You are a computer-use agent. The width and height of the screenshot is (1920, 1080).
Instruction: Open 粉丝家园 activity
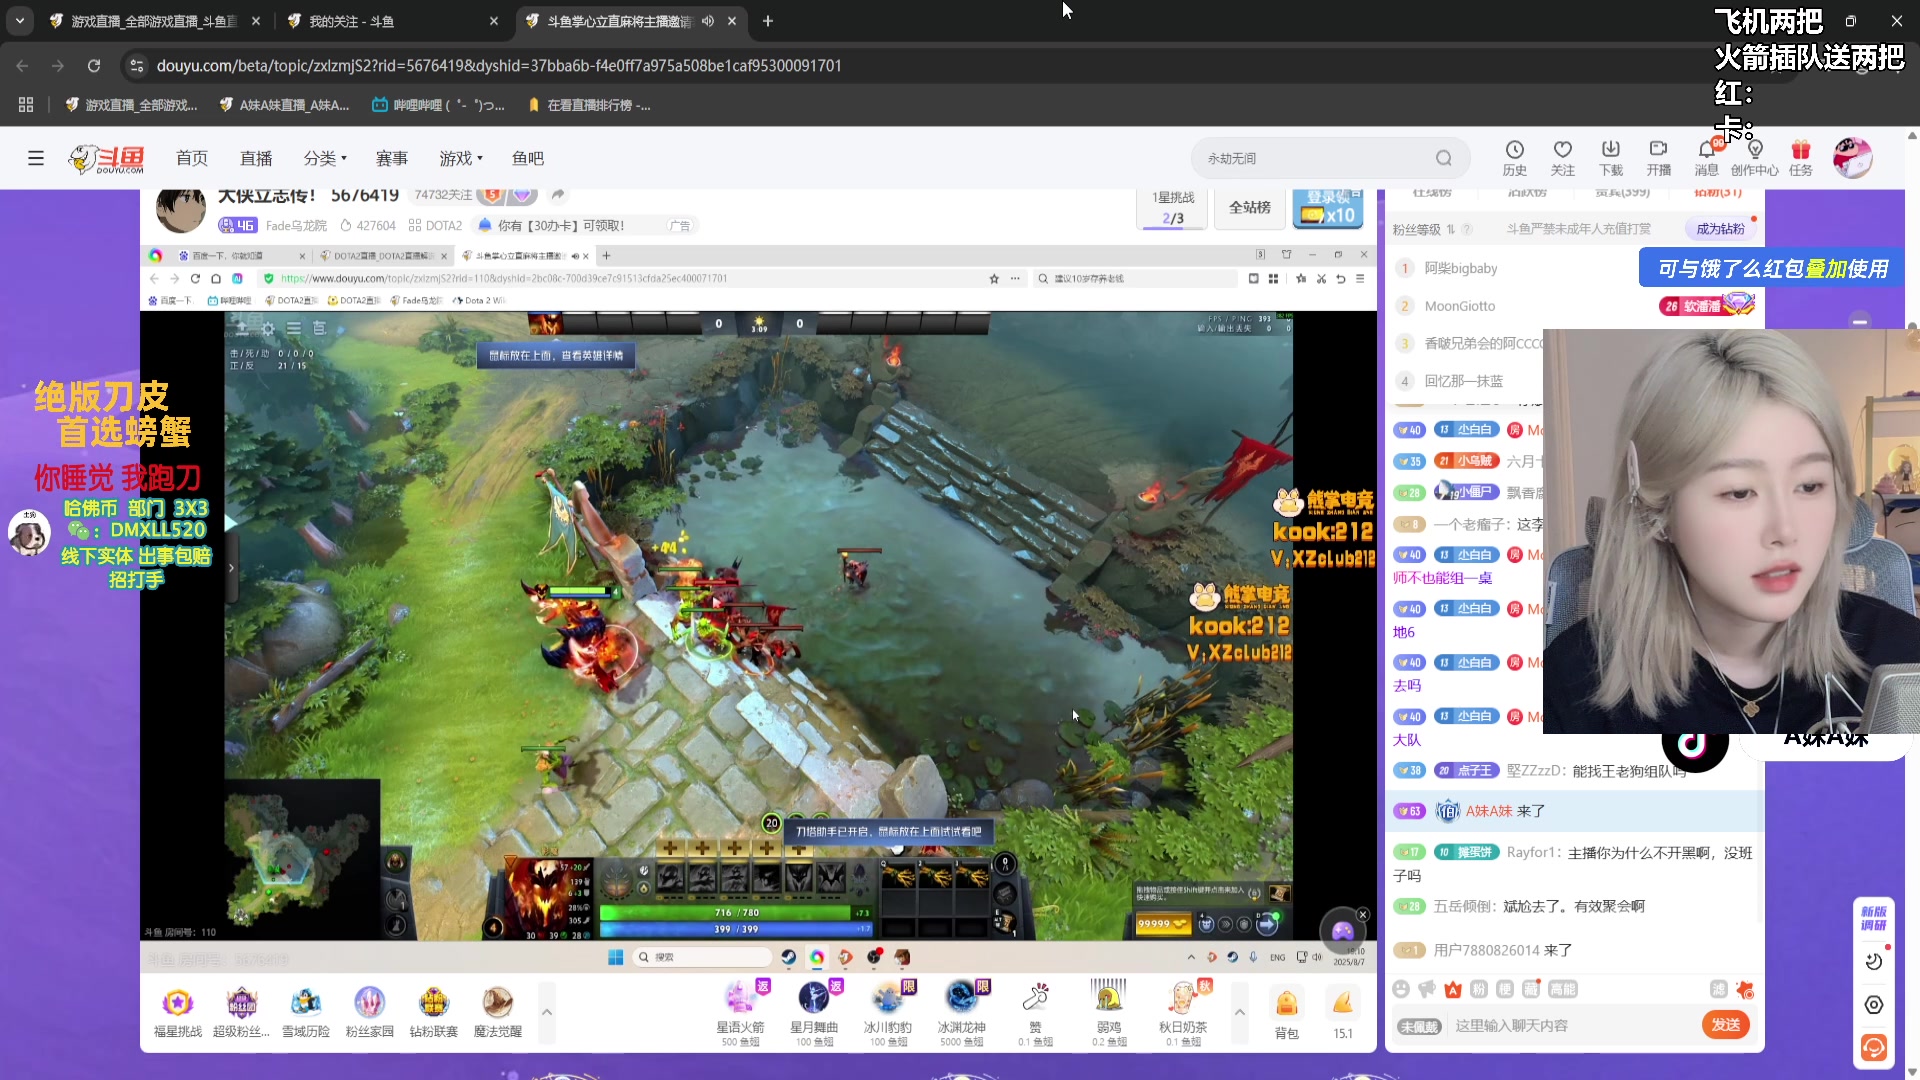pos(369,1012)
